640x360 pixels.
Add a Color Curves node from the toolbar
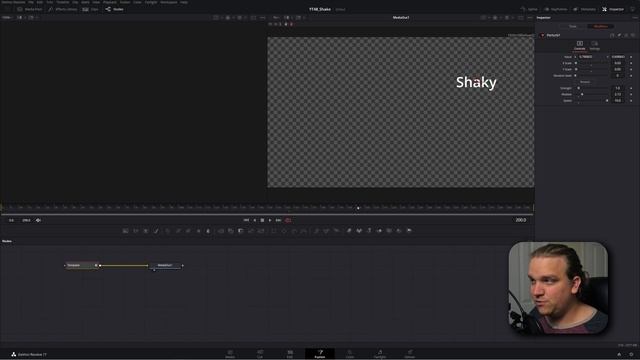[x=178, y=231]
